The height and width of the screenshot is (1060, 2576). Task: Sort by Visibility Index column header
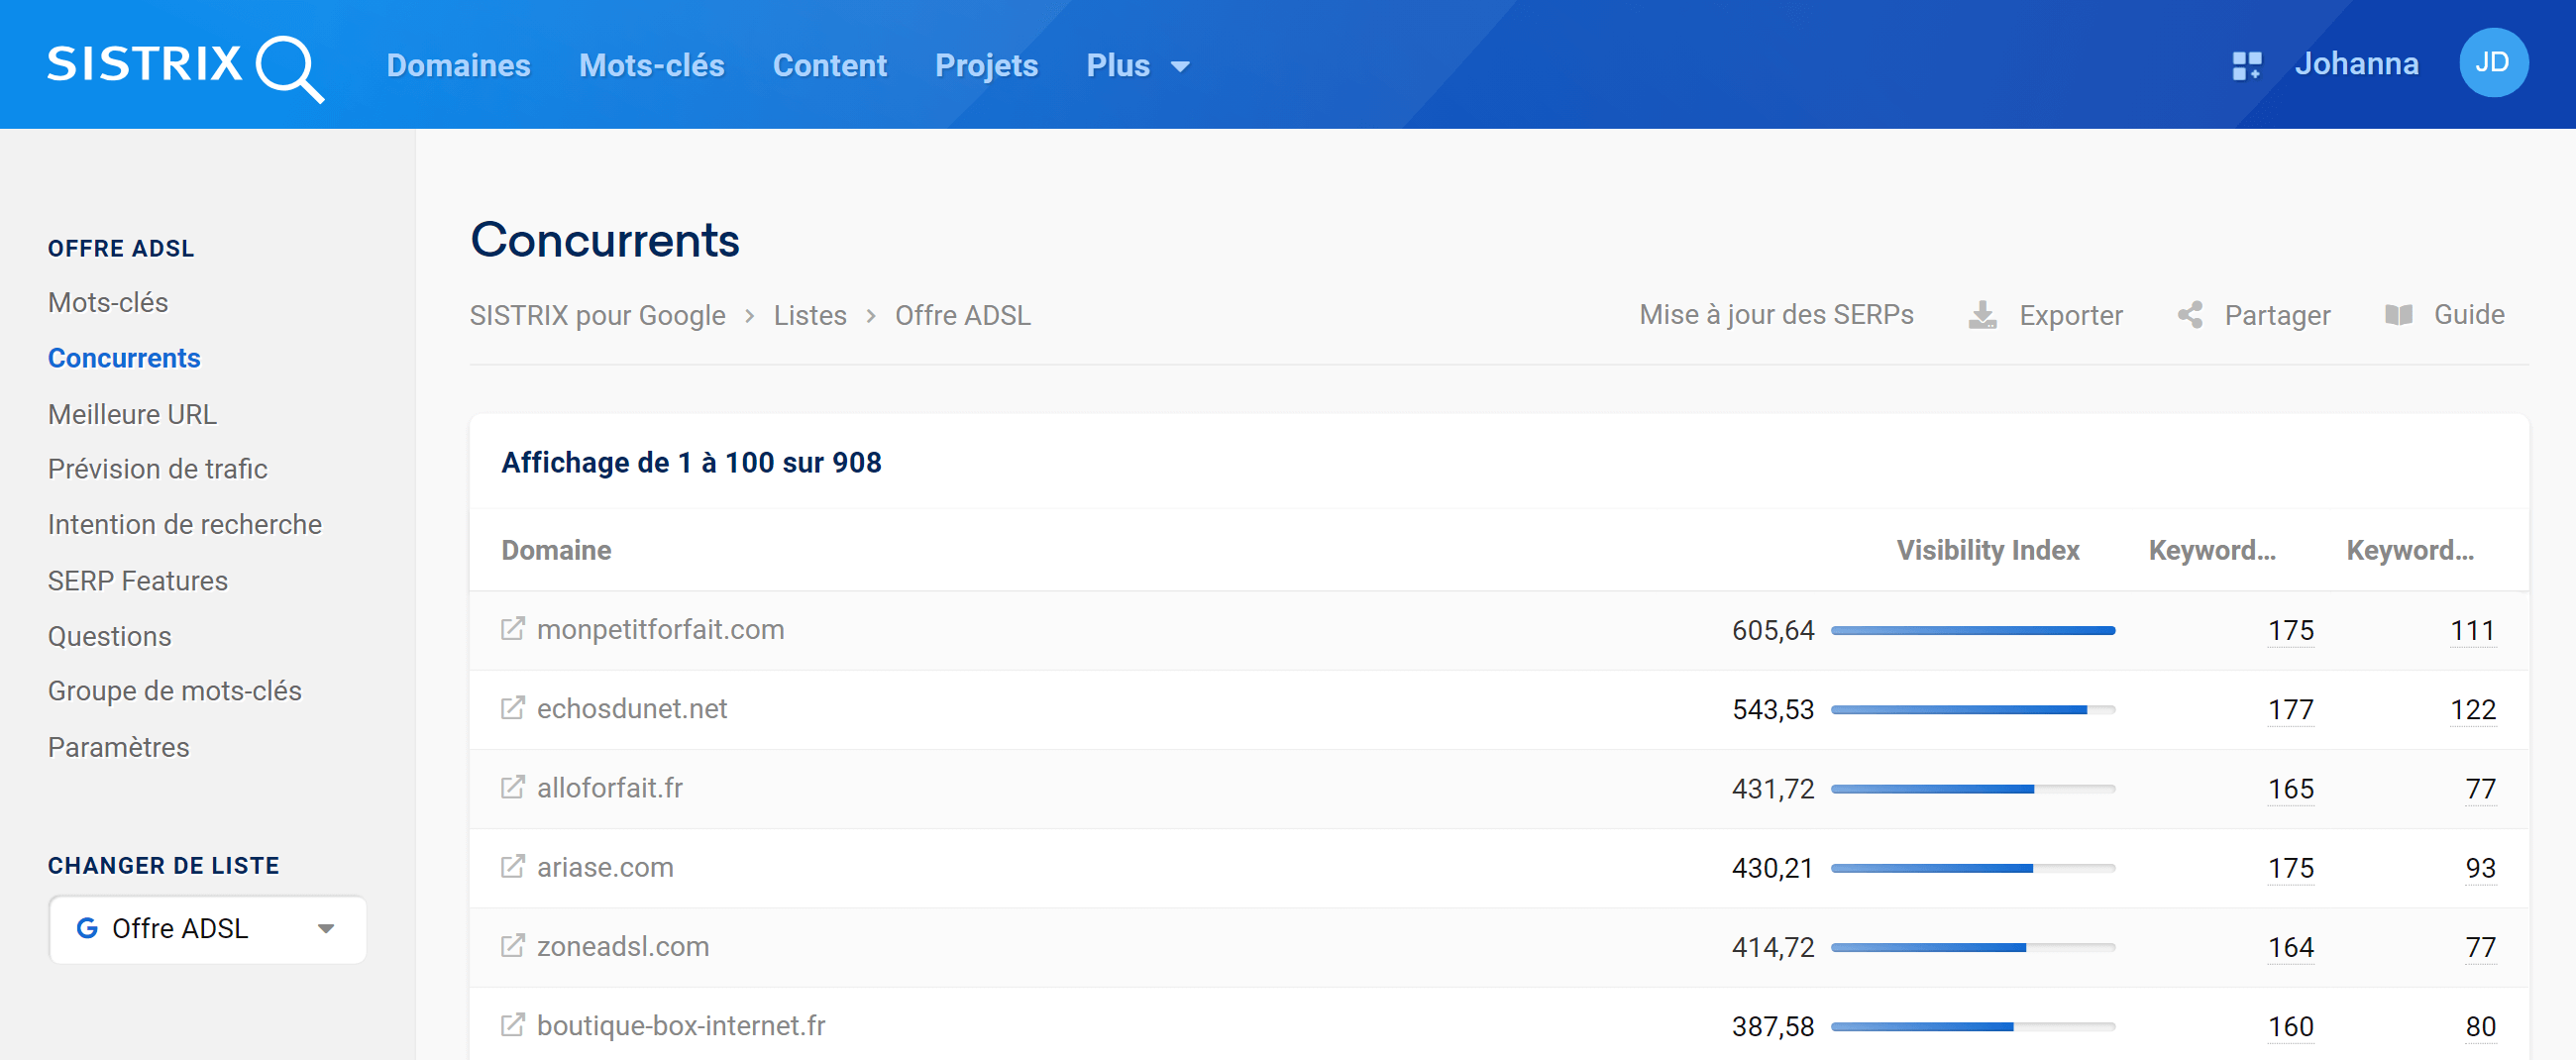[x=1987, y=550]
